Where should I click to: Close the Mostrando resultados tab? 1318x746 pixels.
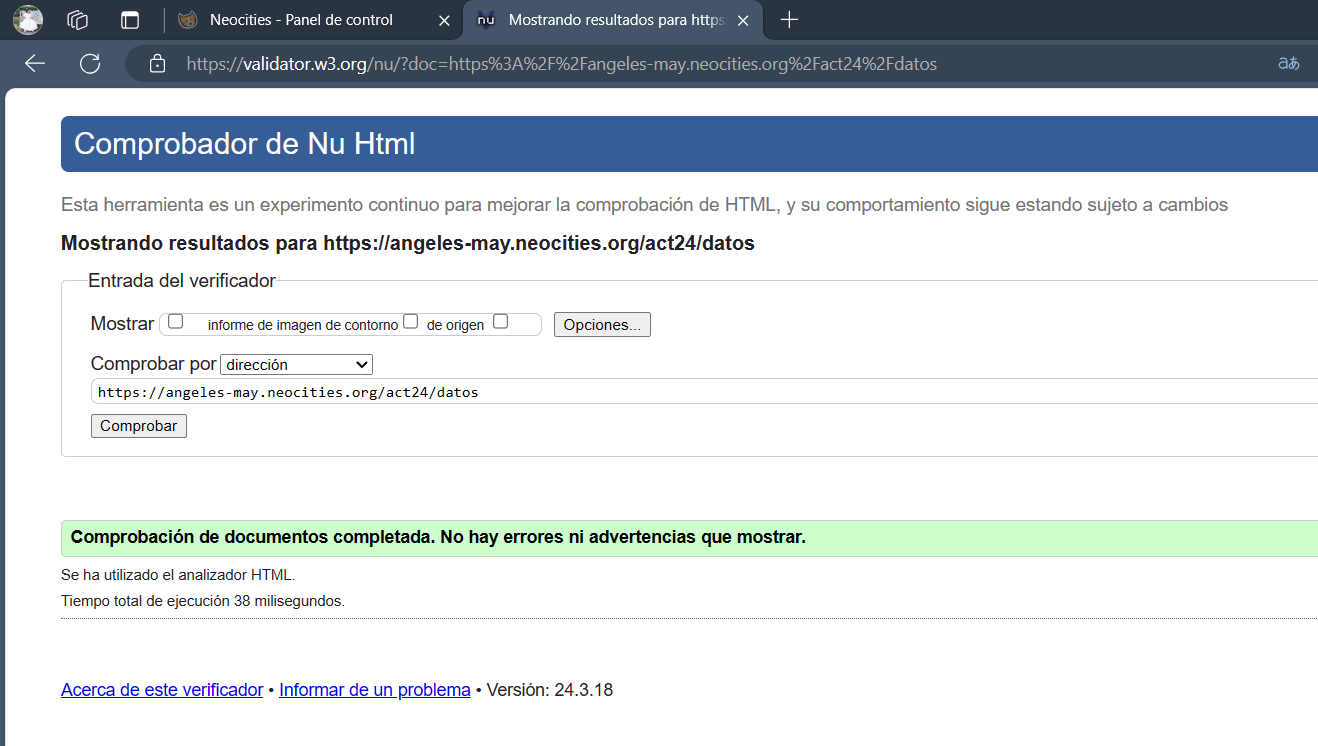pyautogui.click(x=743, y=20)
